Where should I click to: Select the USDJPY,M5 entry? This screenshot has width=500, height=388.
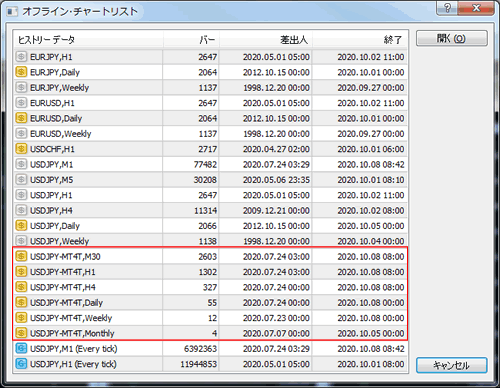tap(52, 180)
